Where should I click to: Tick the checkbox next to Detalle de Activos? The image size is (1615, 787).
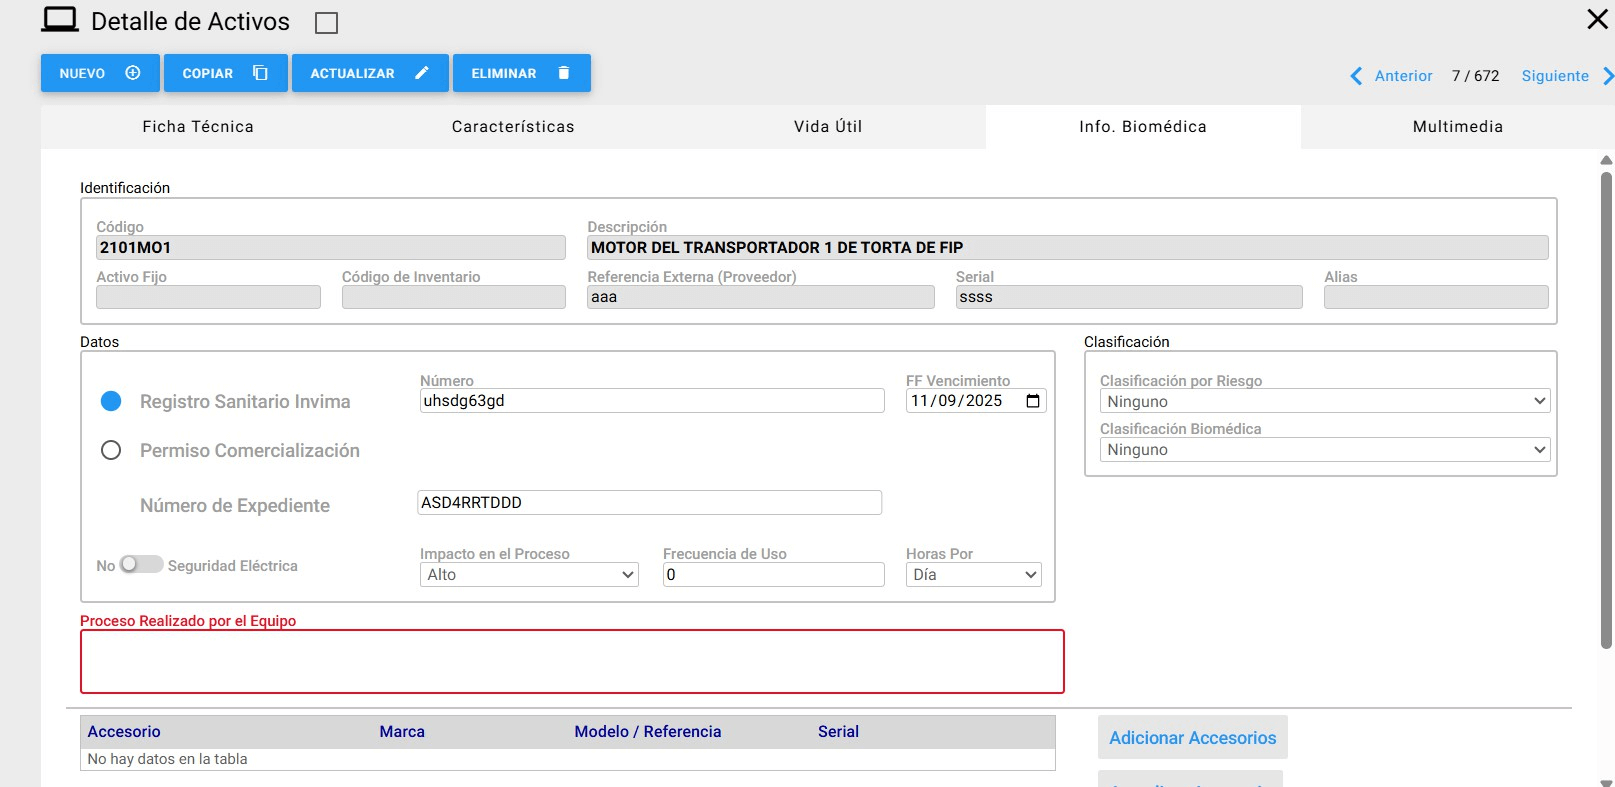[326, 23]
